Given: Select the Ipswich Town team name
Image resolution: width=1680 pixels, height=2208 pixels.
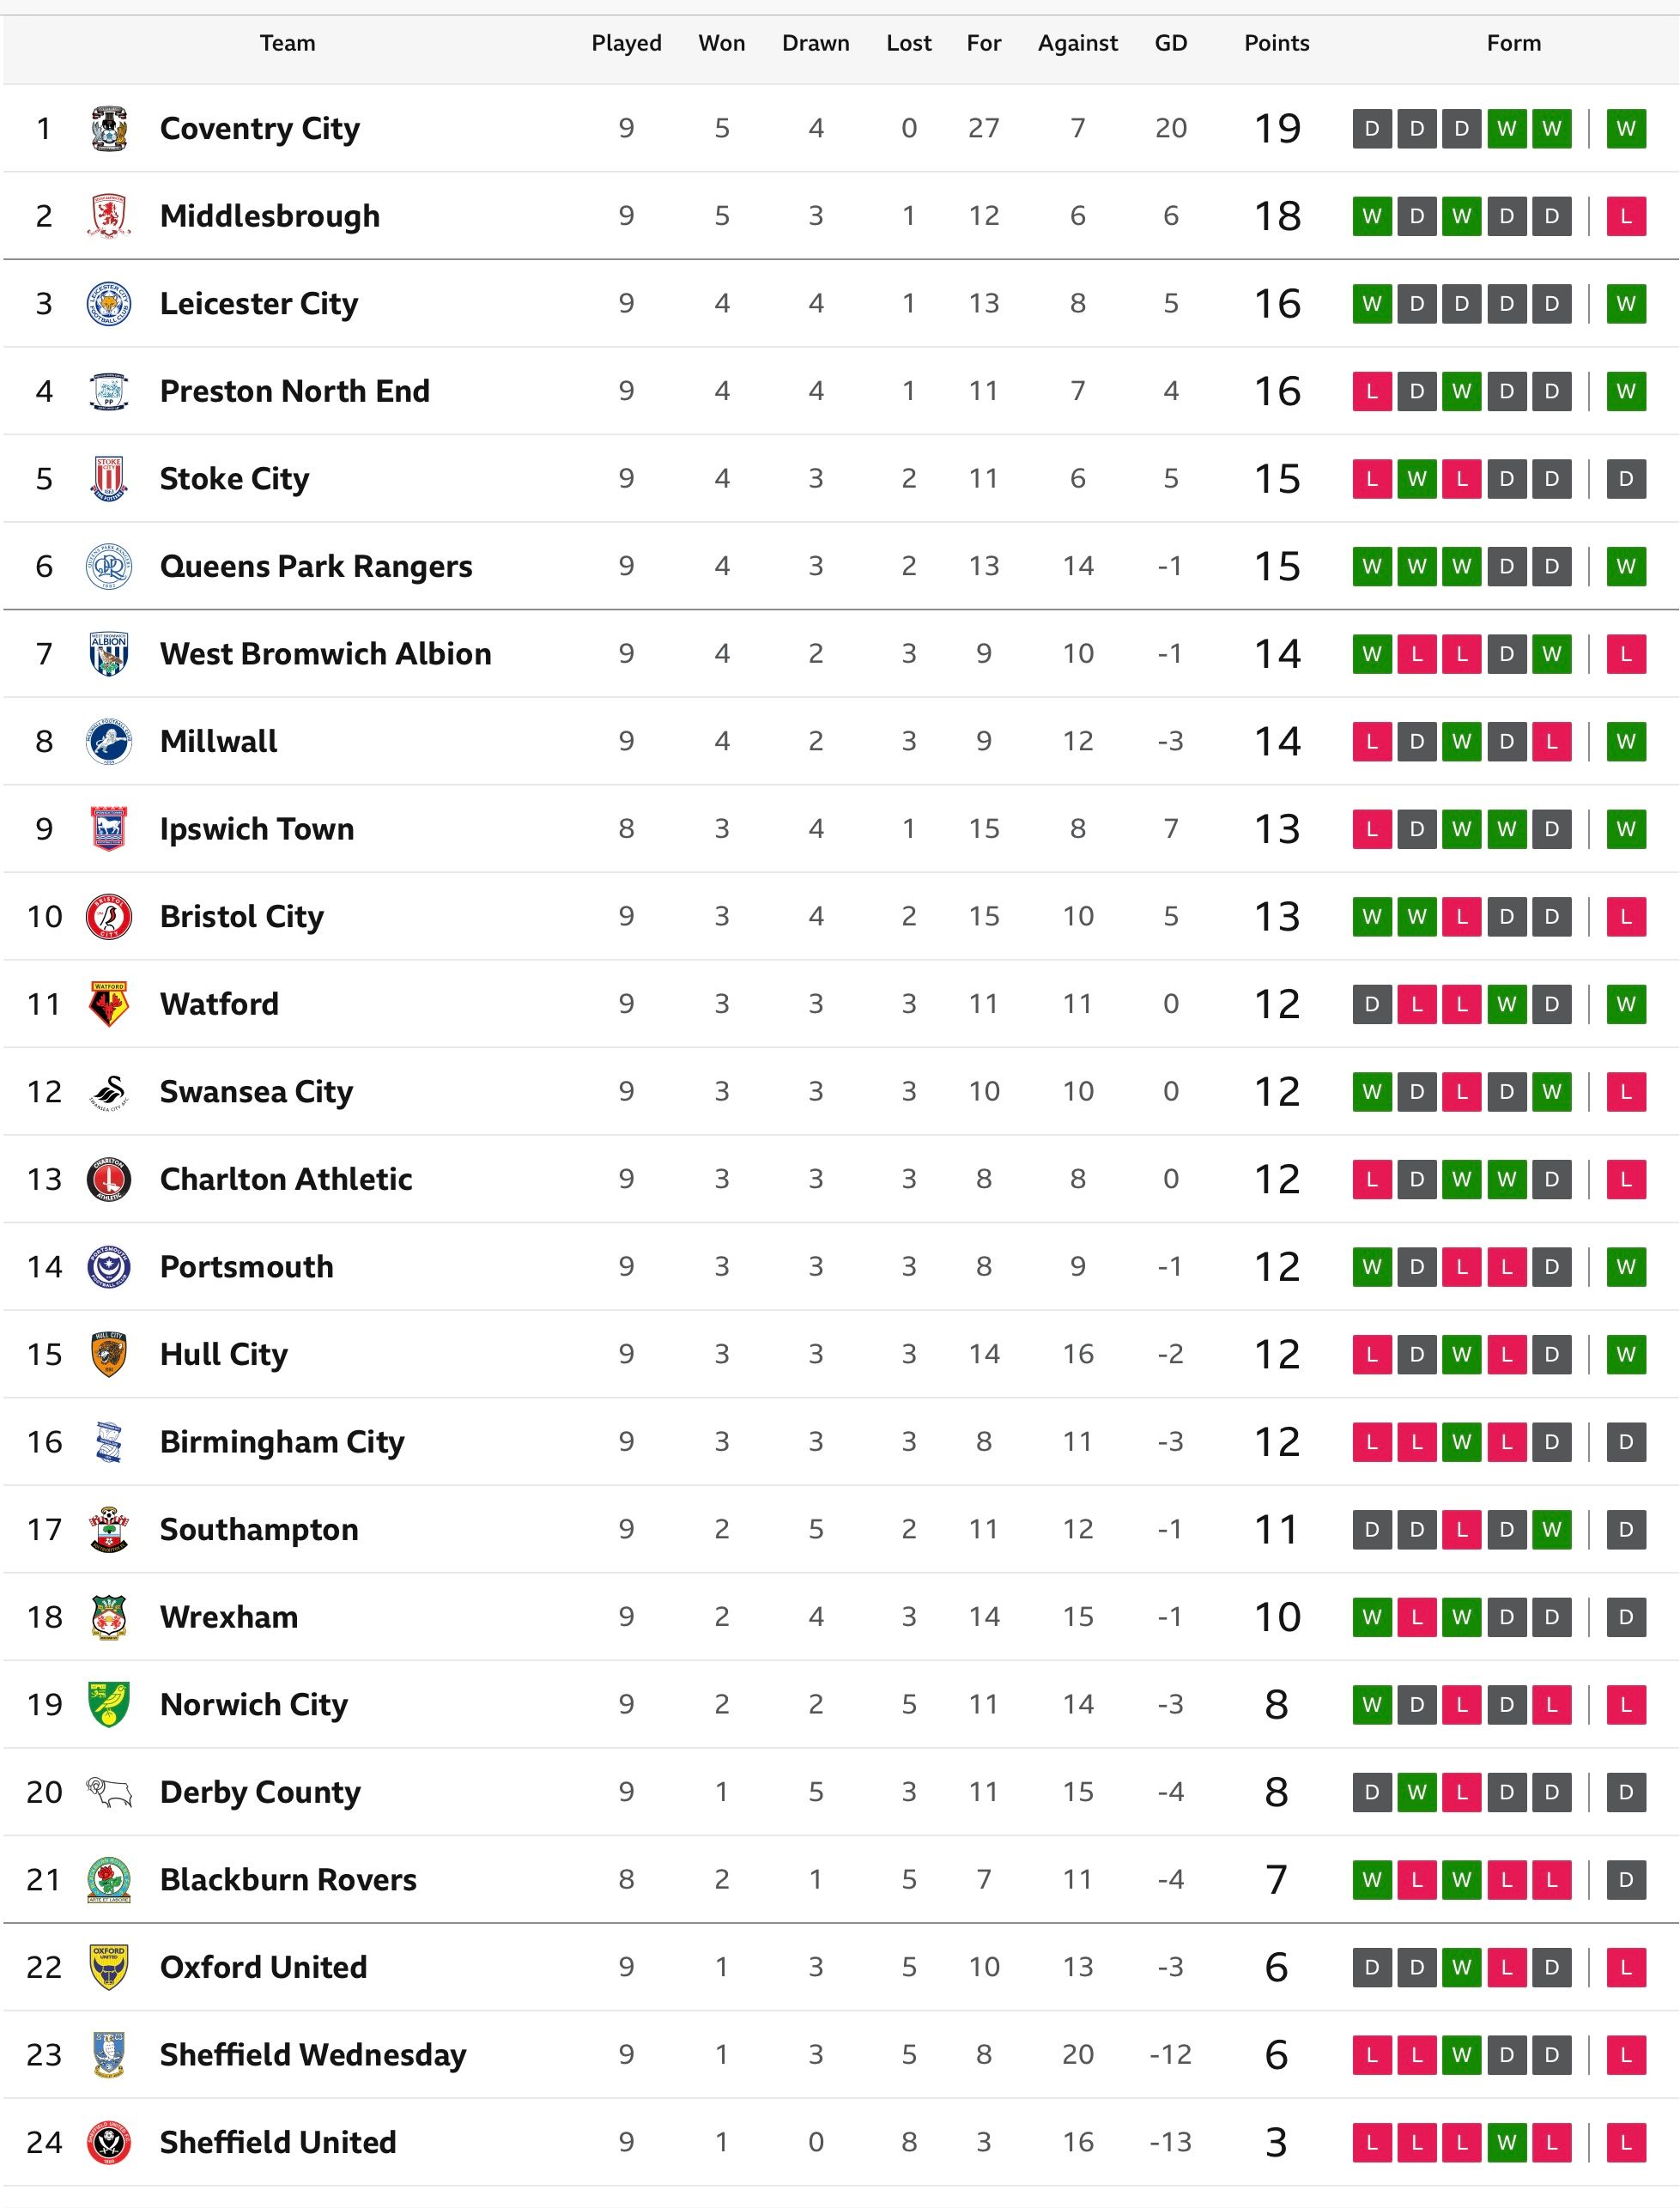Looking at the screenshot, I should 257,829.
